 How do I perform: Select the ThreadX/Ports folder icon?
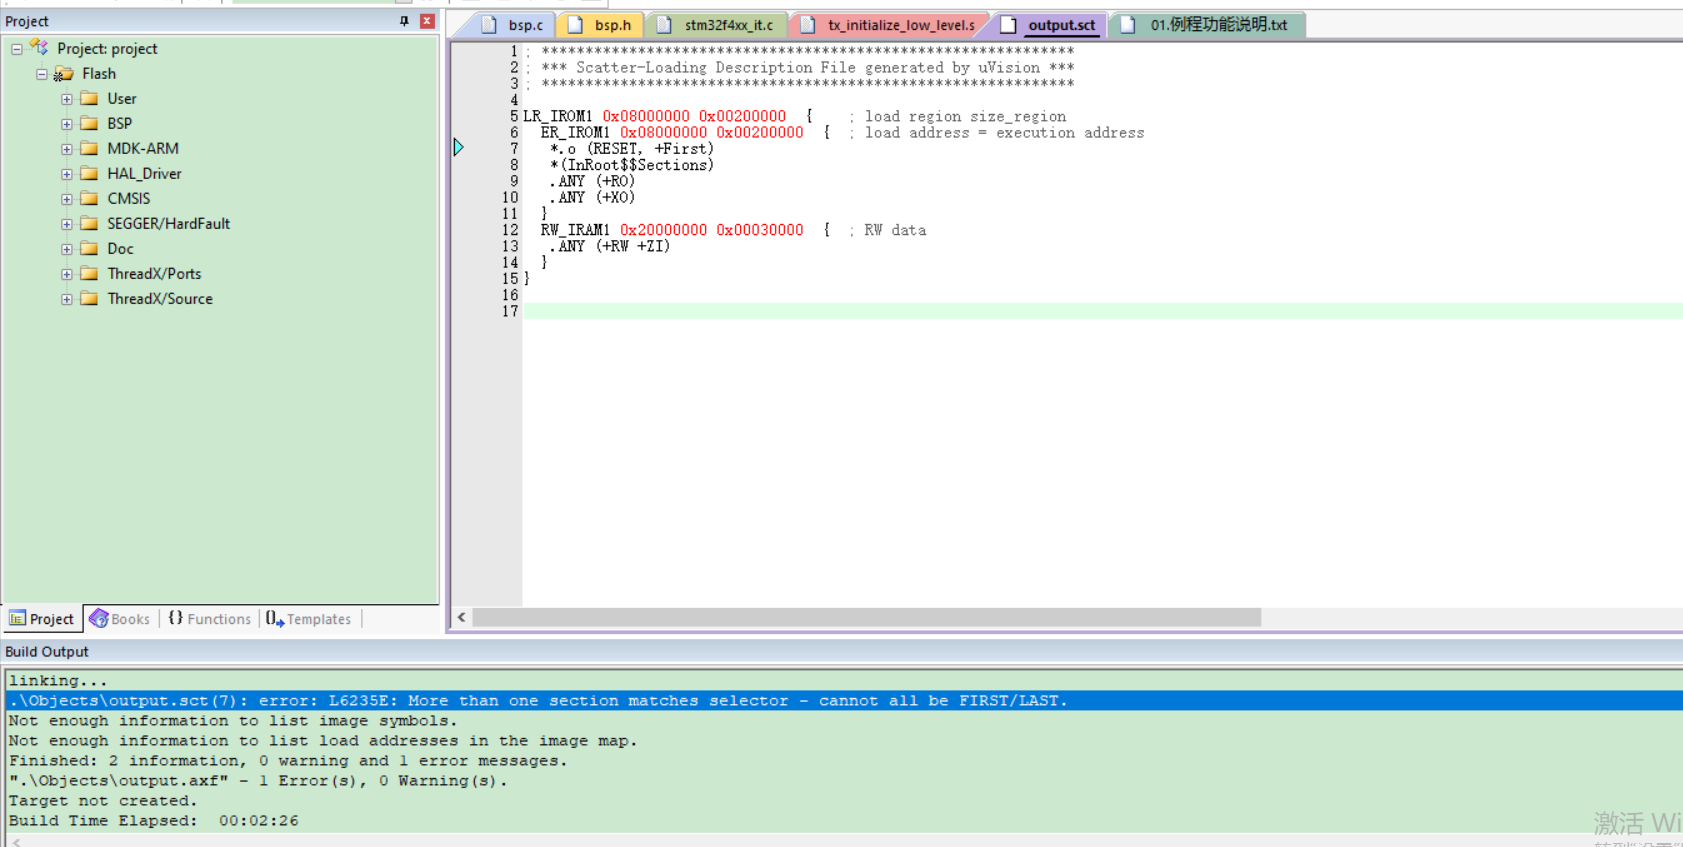89,273
